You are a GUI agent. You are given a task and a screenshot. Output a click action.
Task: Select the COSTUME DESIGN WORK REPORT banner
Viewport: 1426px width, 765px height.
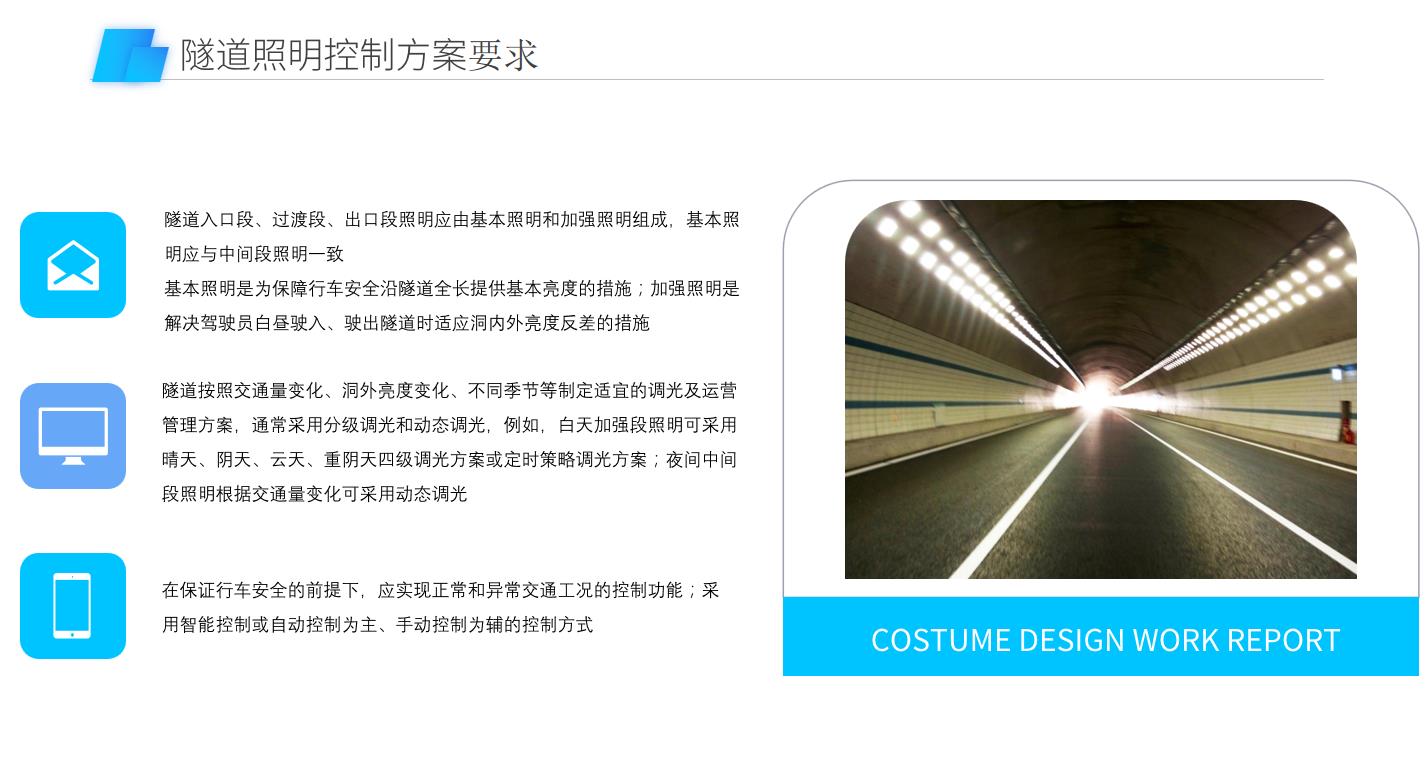click(x=1101, y=637)
